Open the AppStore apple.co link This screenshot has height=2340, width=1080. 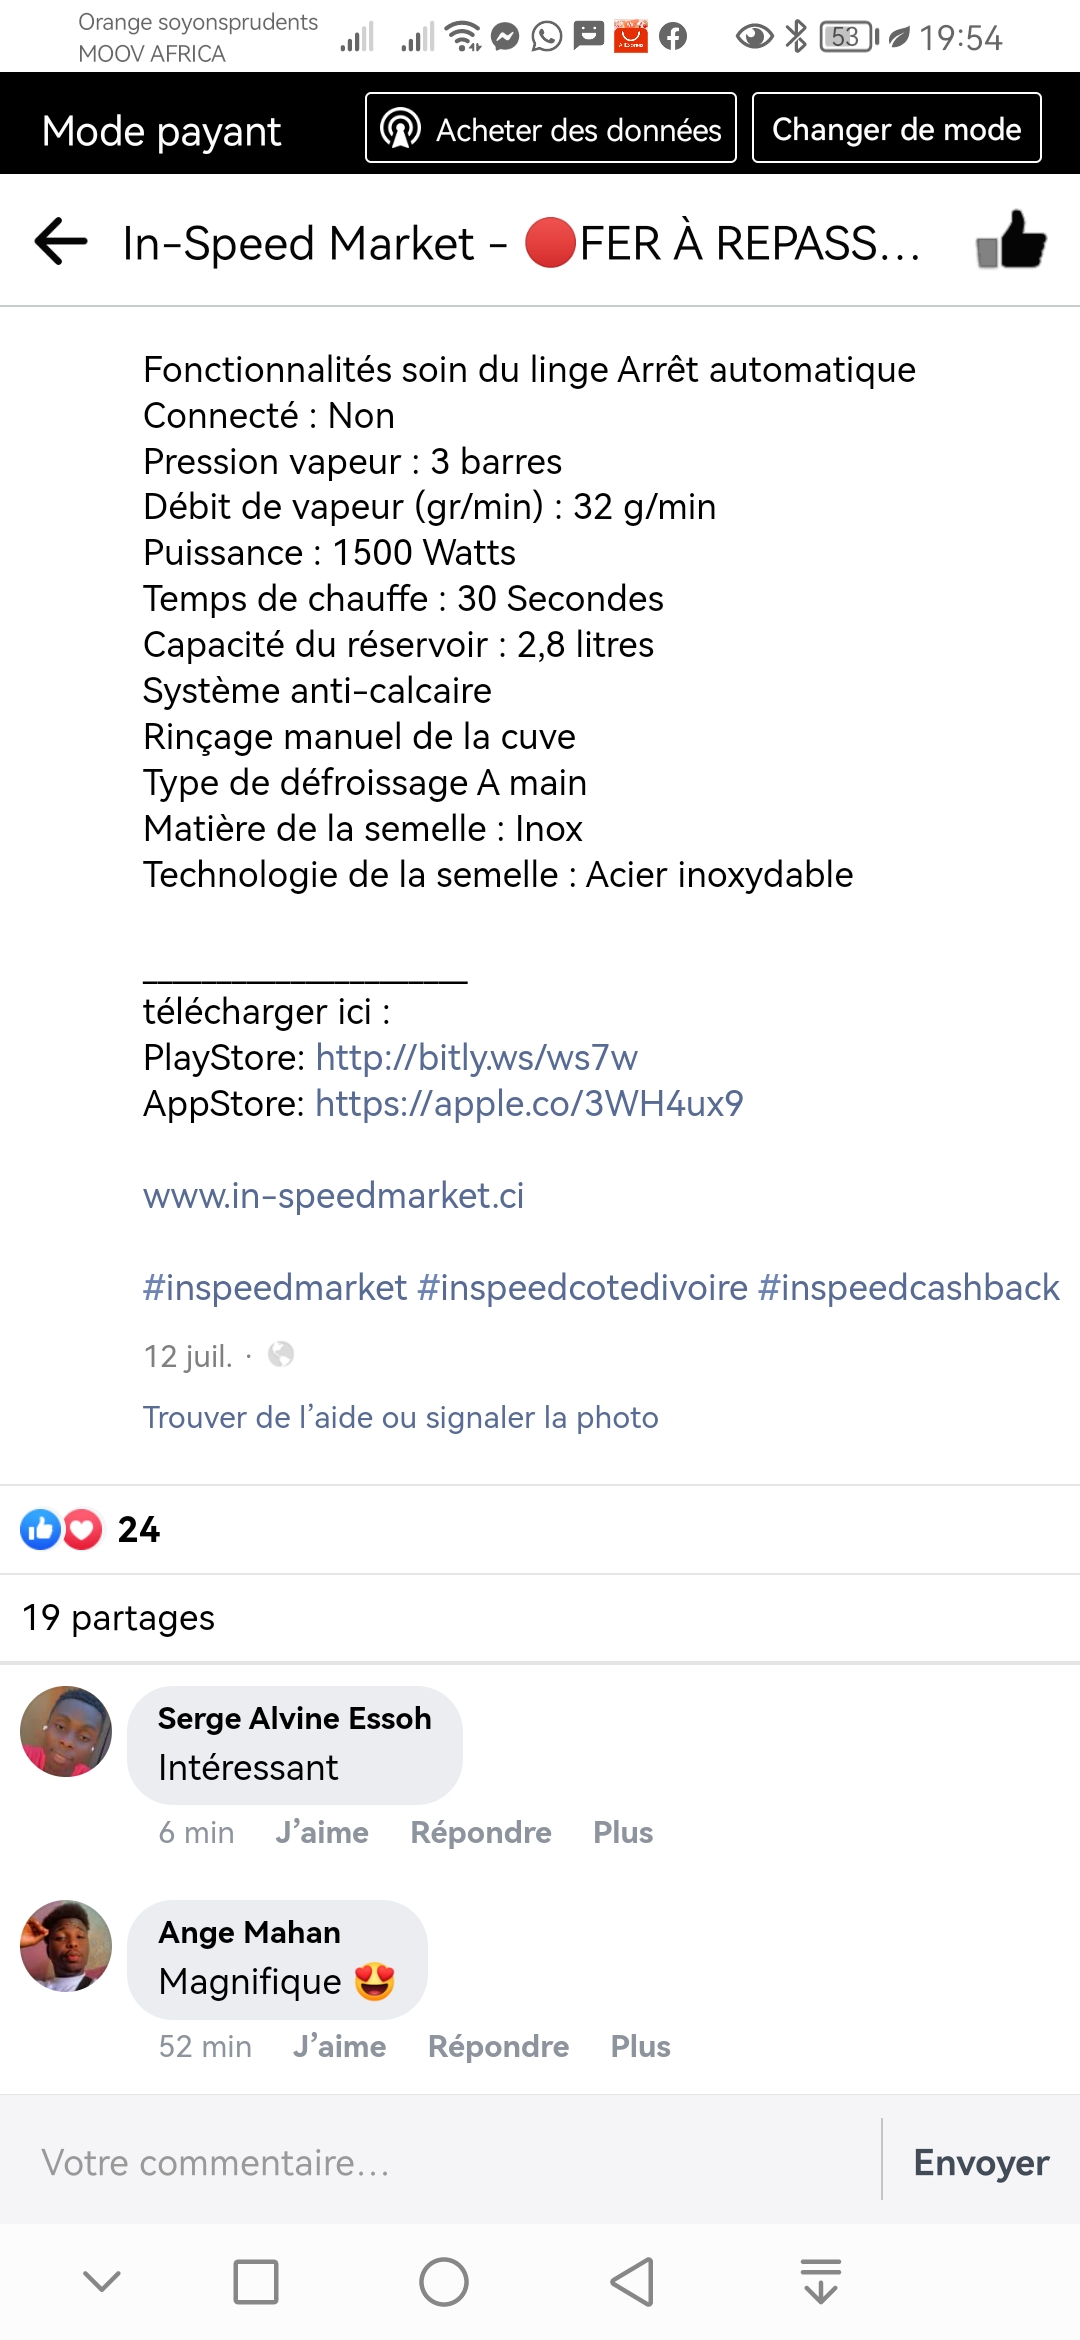coord(529,1103)
